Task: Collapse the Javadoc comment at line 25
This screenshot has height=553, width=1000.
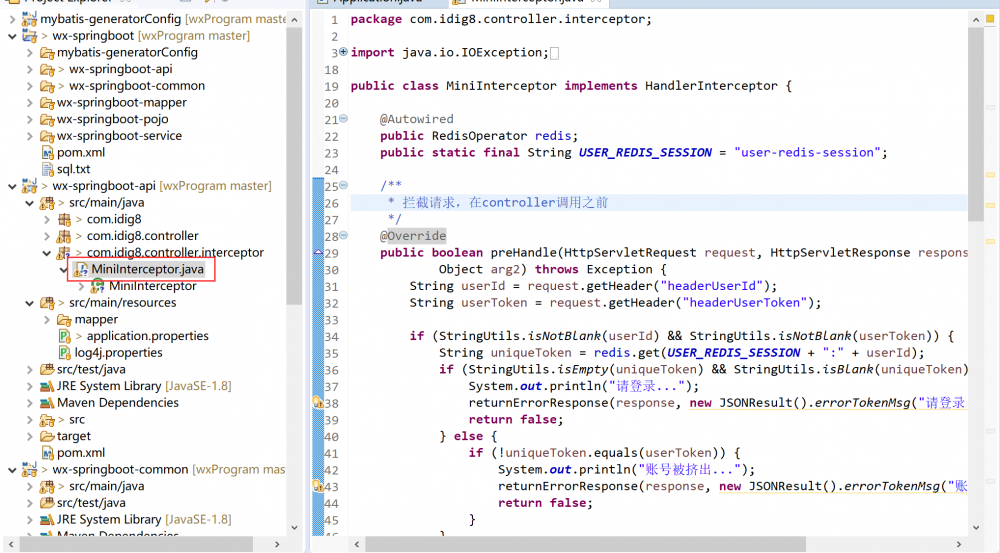Action: click(343, 185)
